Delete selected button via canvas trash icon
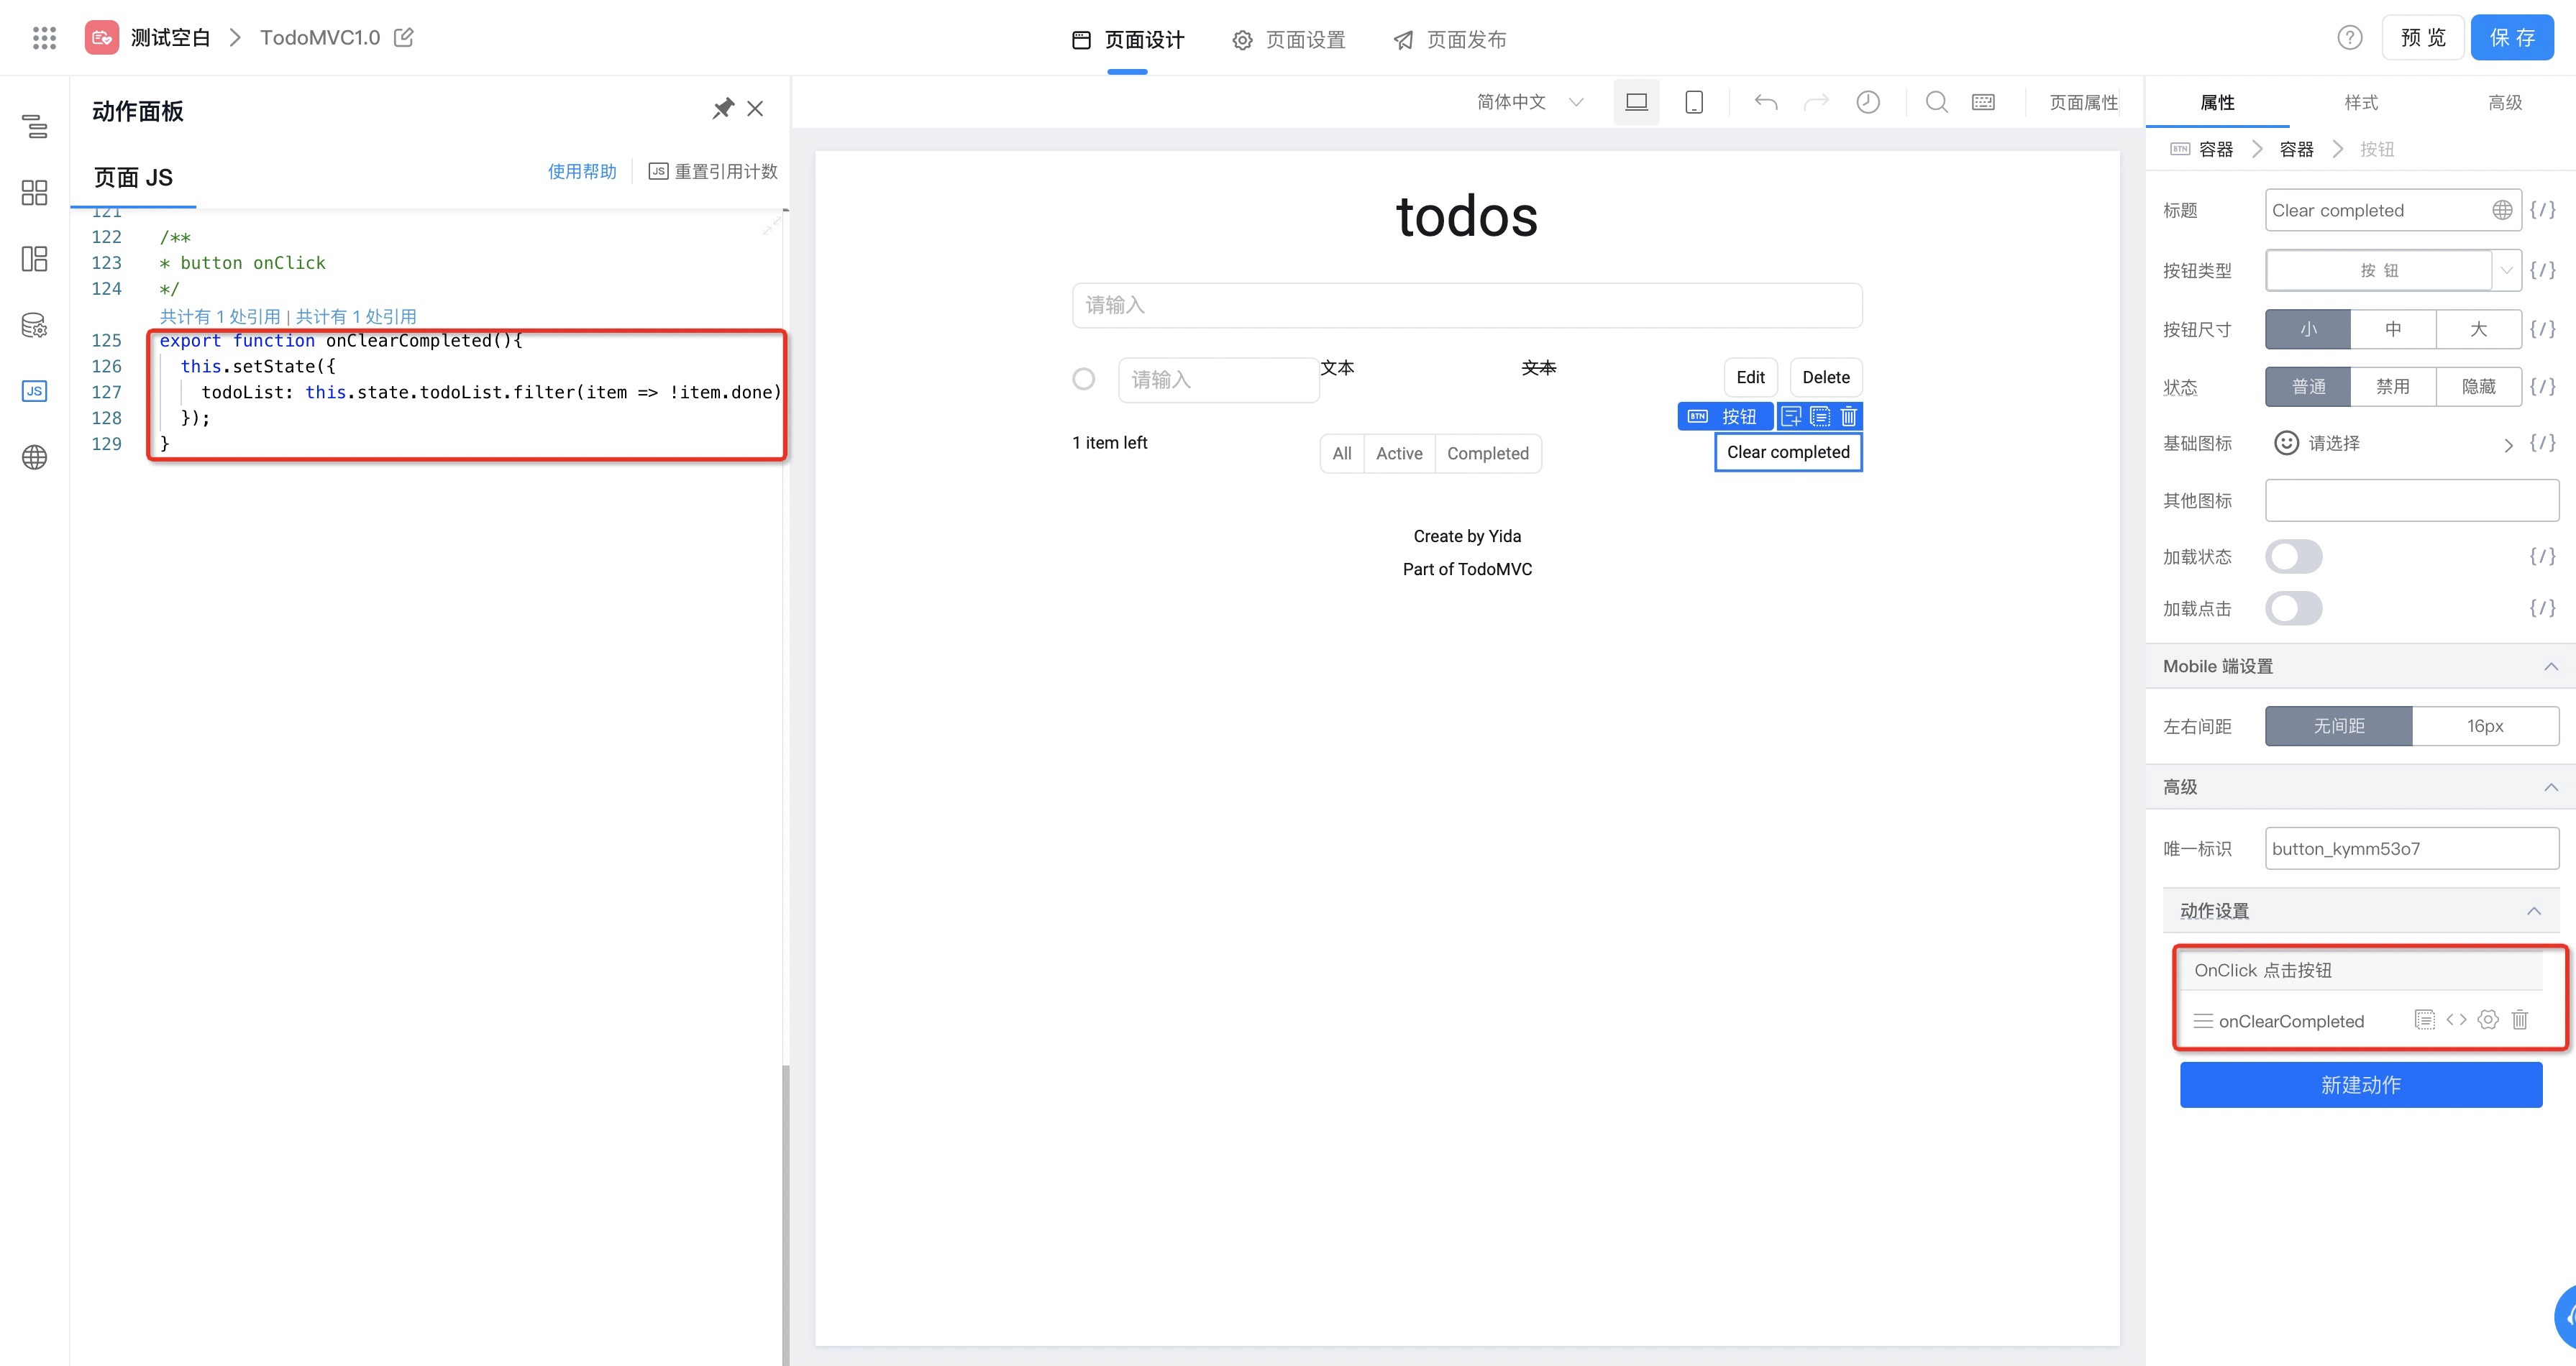 coord(1848,416)
